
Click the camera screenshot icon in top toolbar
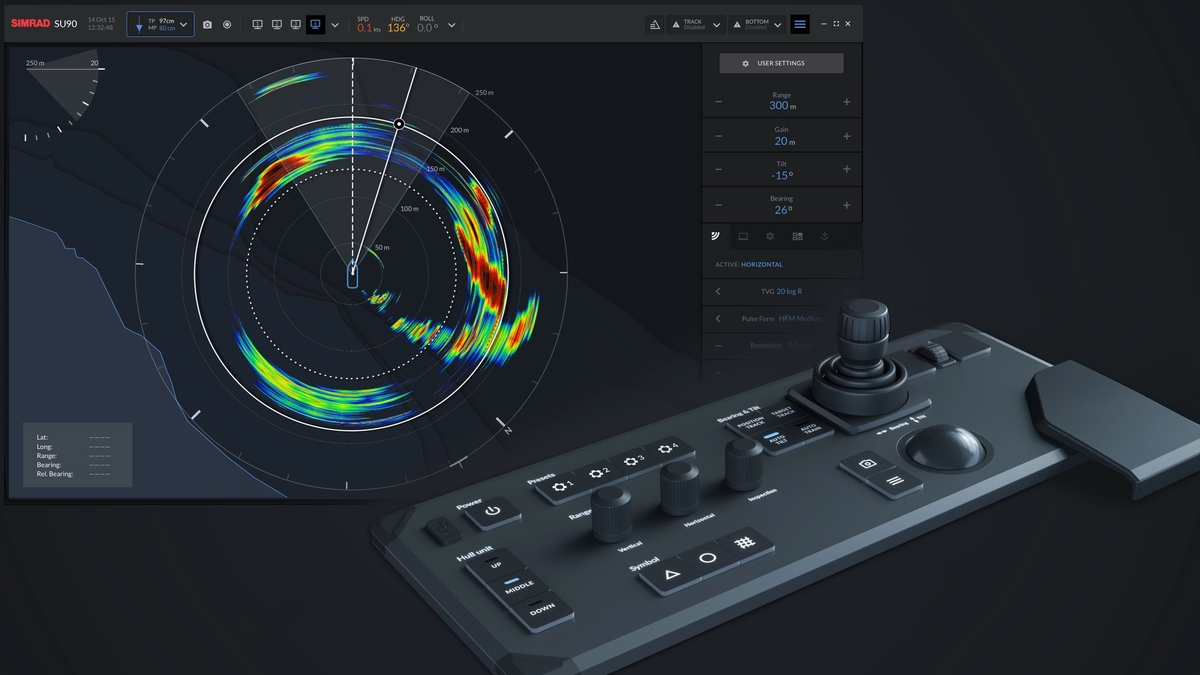click(207, 24)
